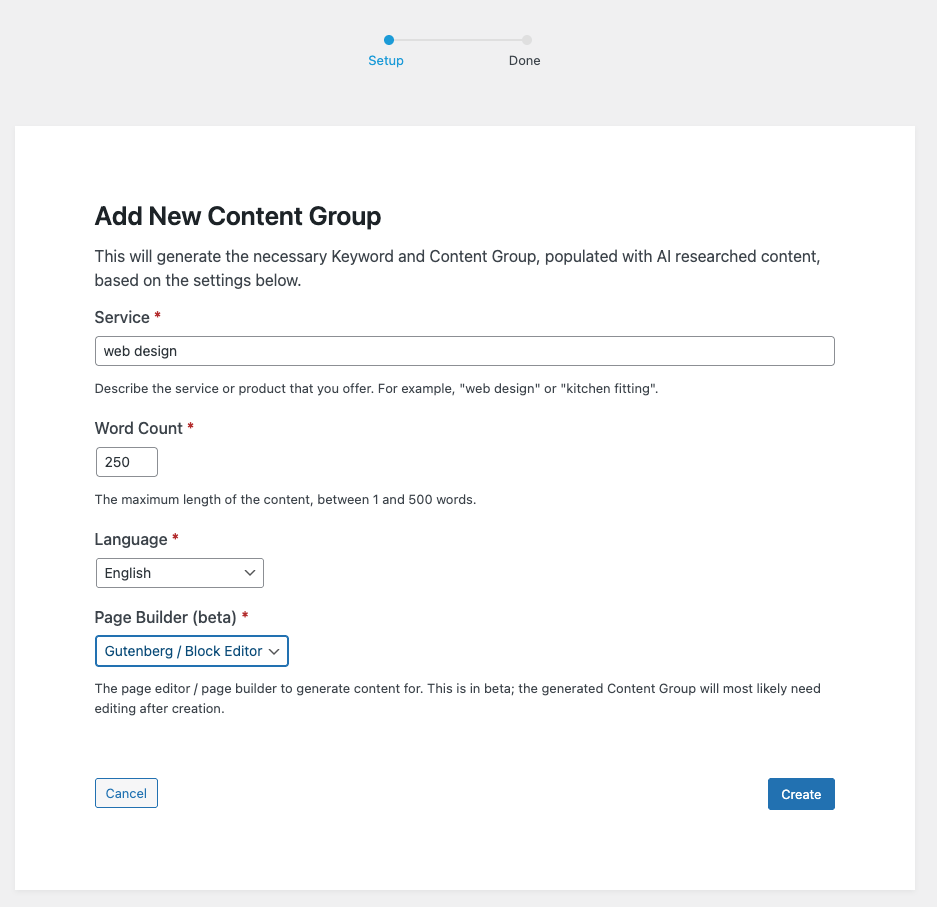Click the Service field label
Image resolution: width=937 pixels, height=907 pixels.
coord(122,317)
